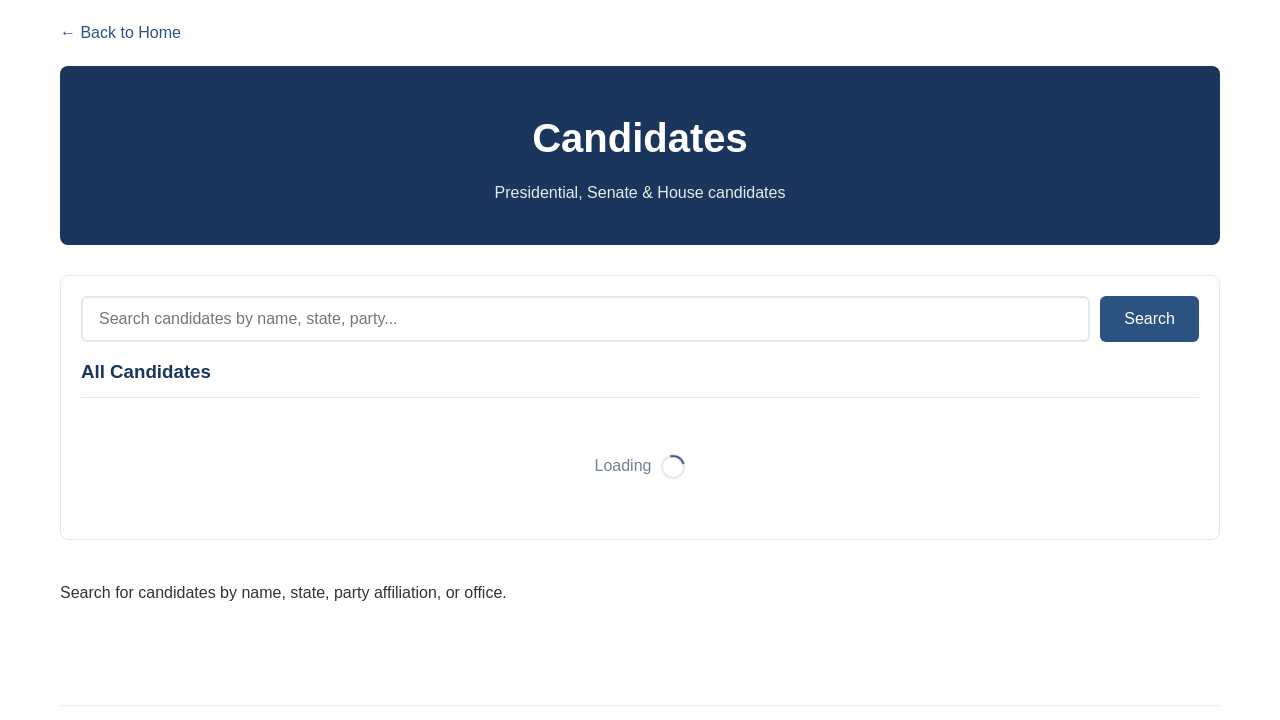Click the Candidates page title
Screen dimensions: 1280x720
[x=640, y=138]
